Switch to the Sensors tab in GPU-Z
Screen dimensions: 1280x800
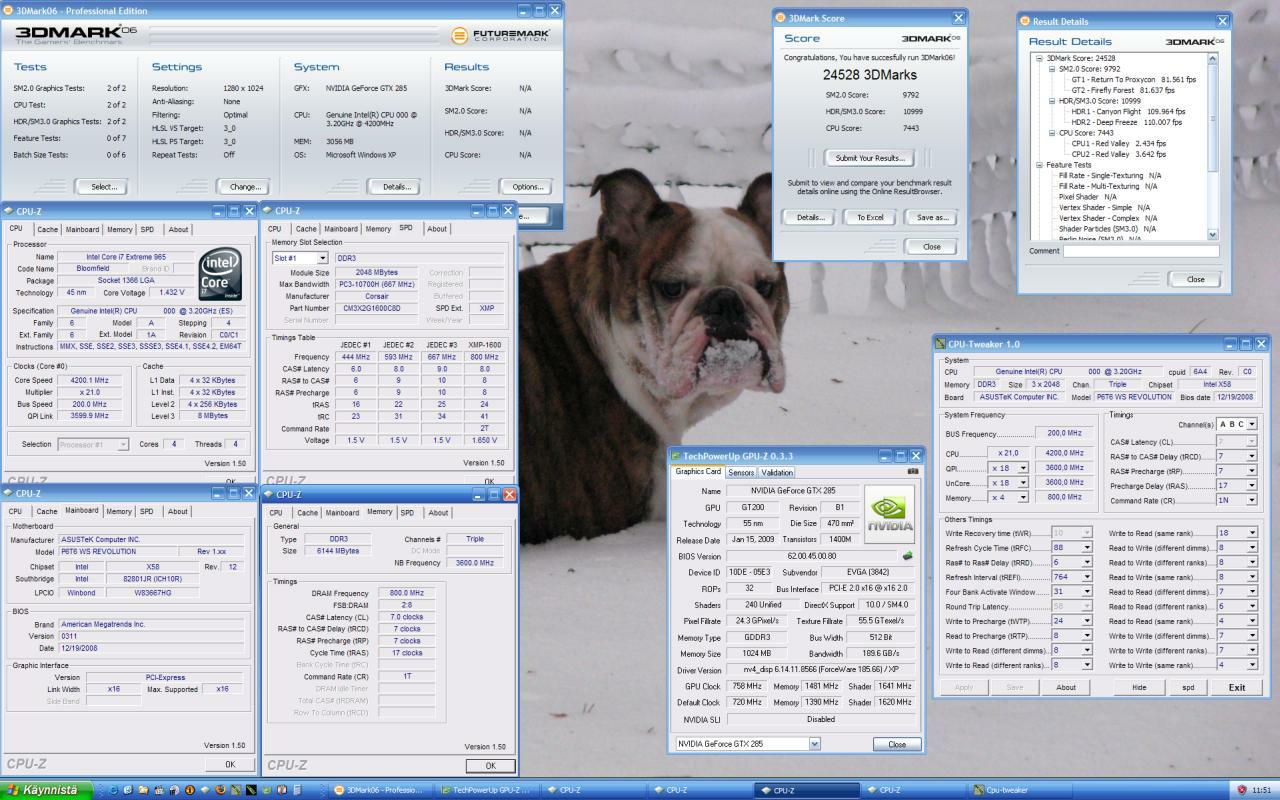click(x=741, y=472)
